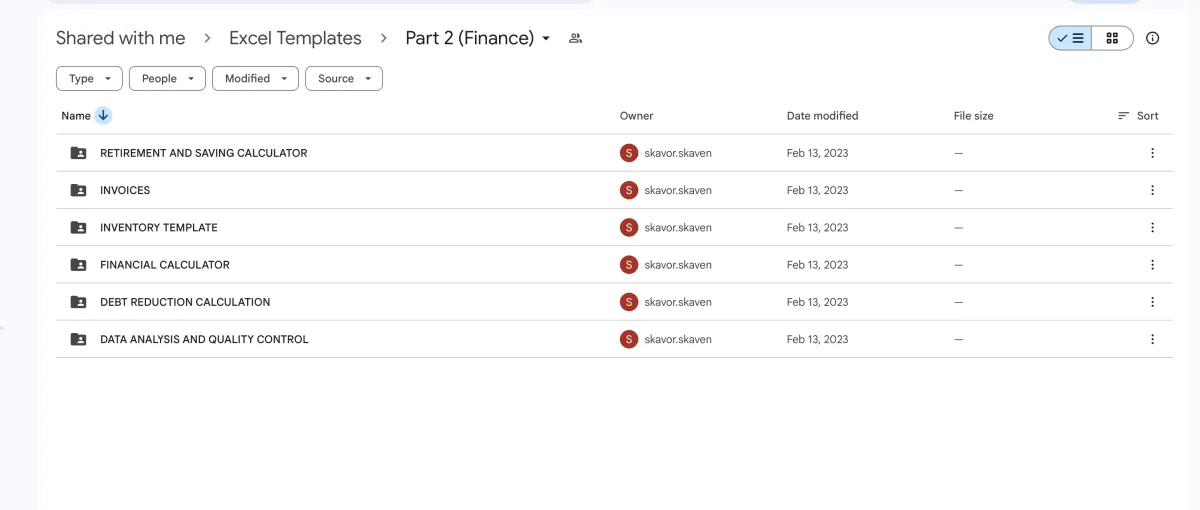The image size is (1200, 510).
Task: Open RETIREMENT AND SAVING CALCULATOR folder
Action: point(203,153)
